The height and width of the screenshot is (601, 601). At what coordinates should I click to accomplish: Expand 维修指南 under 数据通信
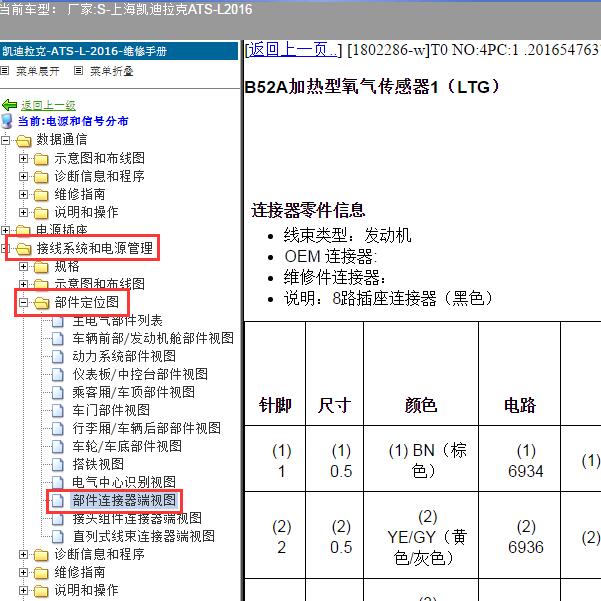[x=23, y=194]
